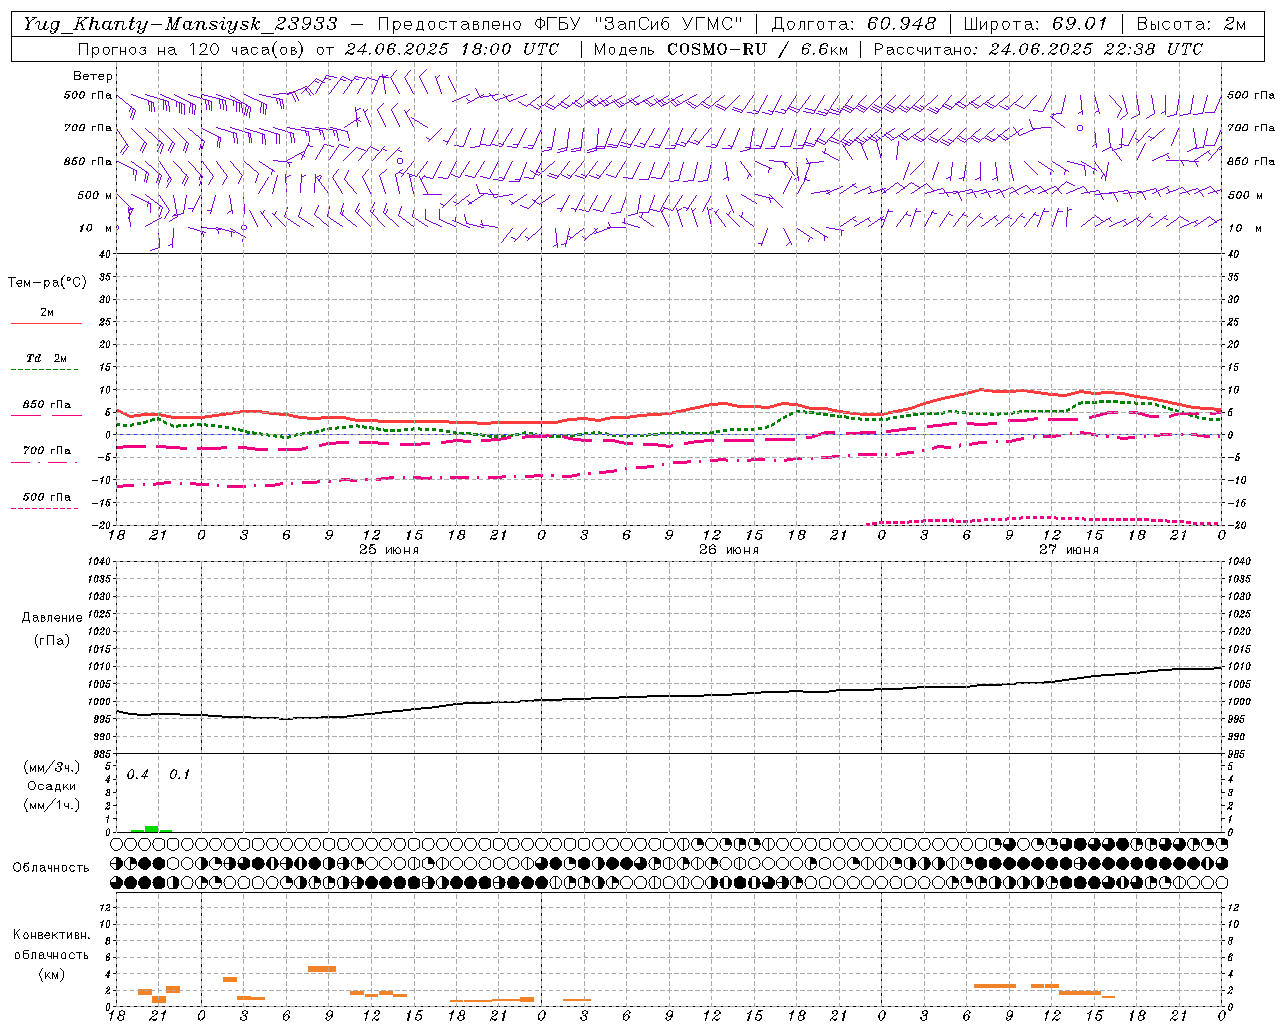This screenshot has width=1280, height=1024.
Task: Click the long orange bar on 27 июня morning
Action: click(995, 986)
